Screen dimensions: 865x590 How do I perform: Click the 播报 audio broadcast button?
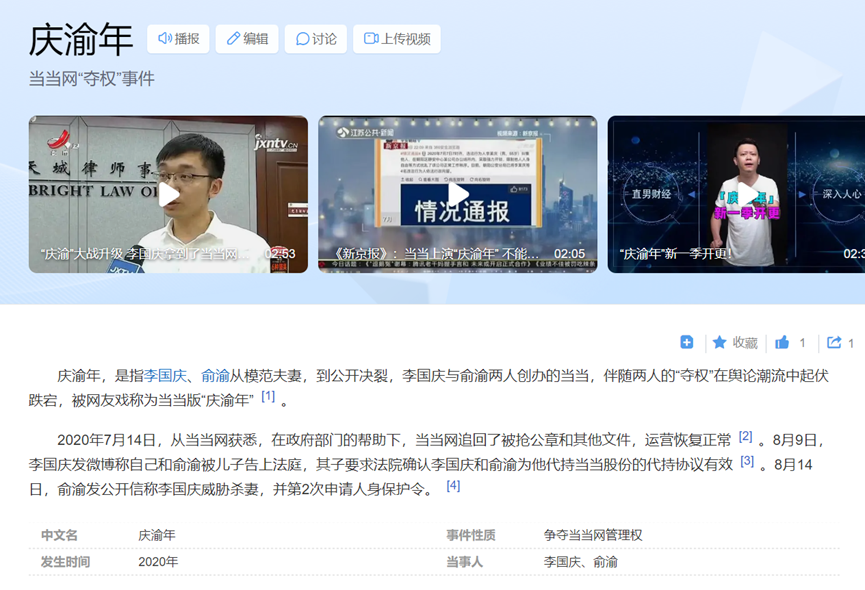point(178,39)
